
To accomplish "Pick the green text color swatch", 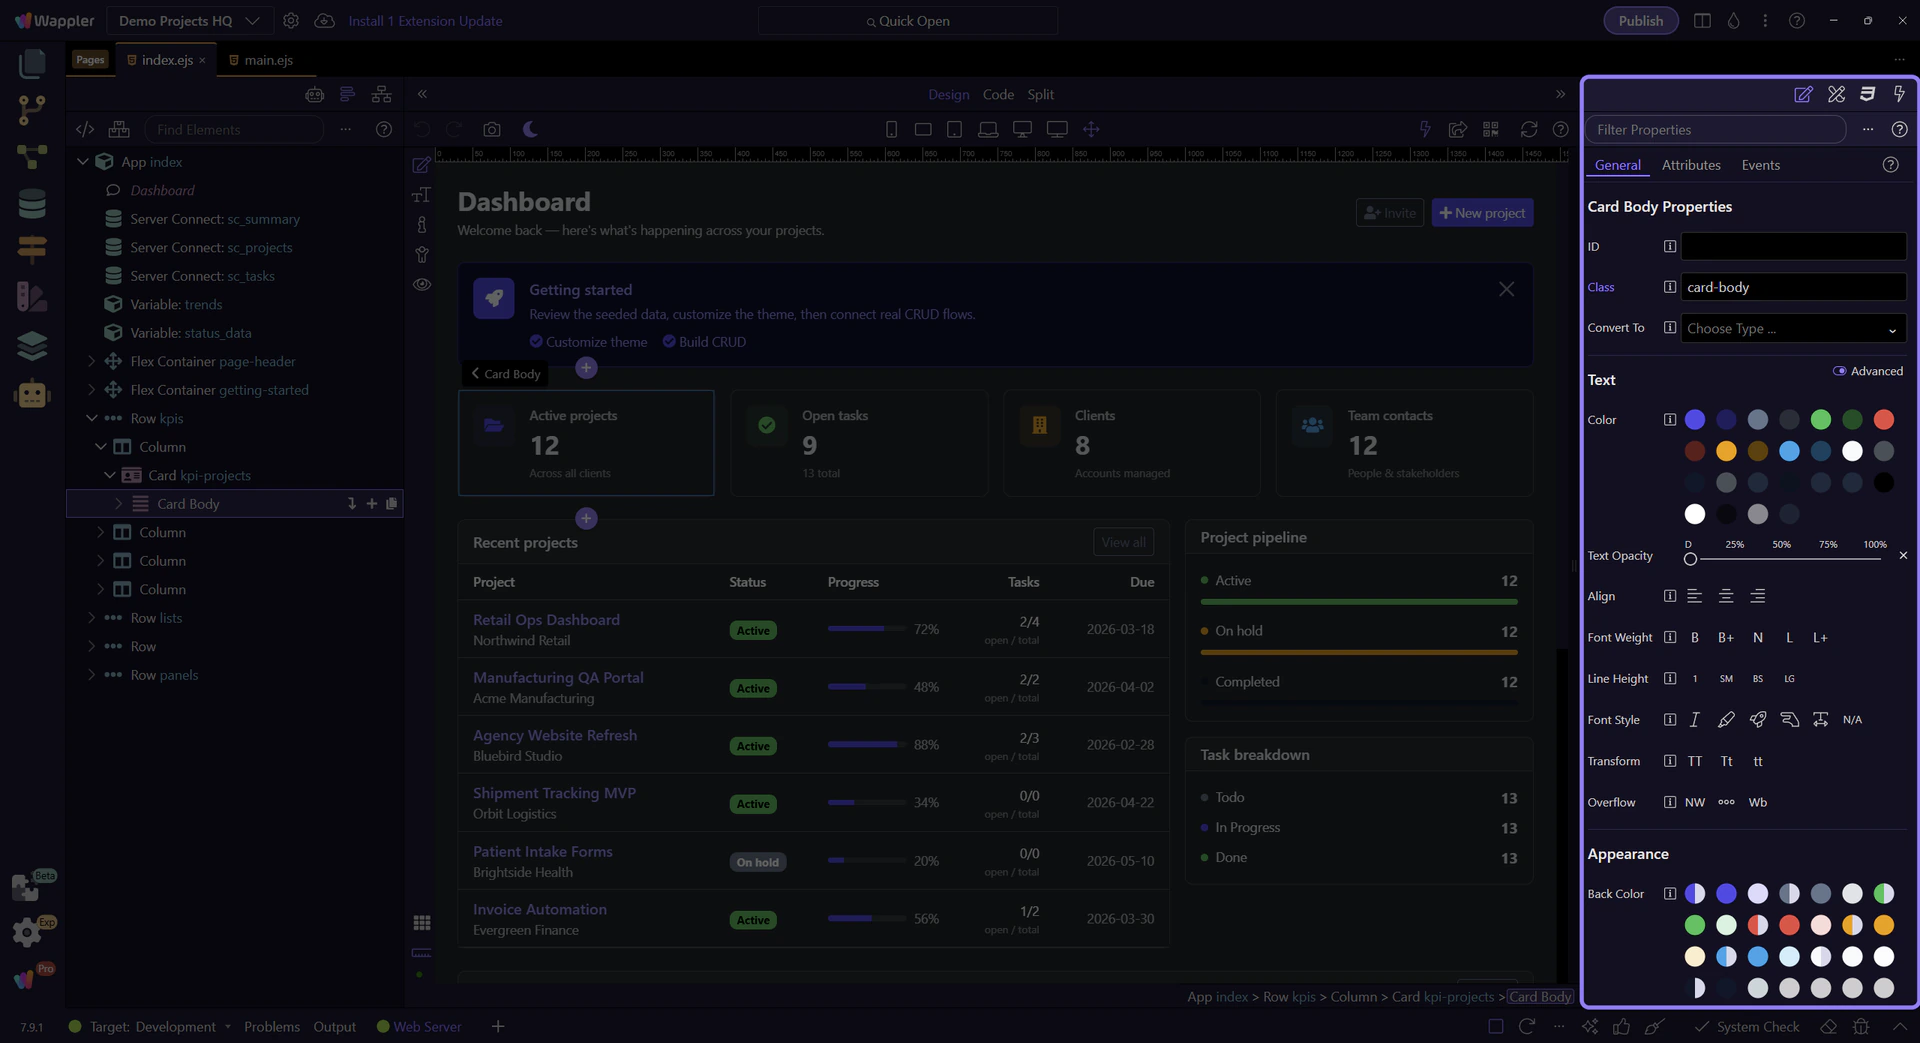I will tap(1820, 420).
